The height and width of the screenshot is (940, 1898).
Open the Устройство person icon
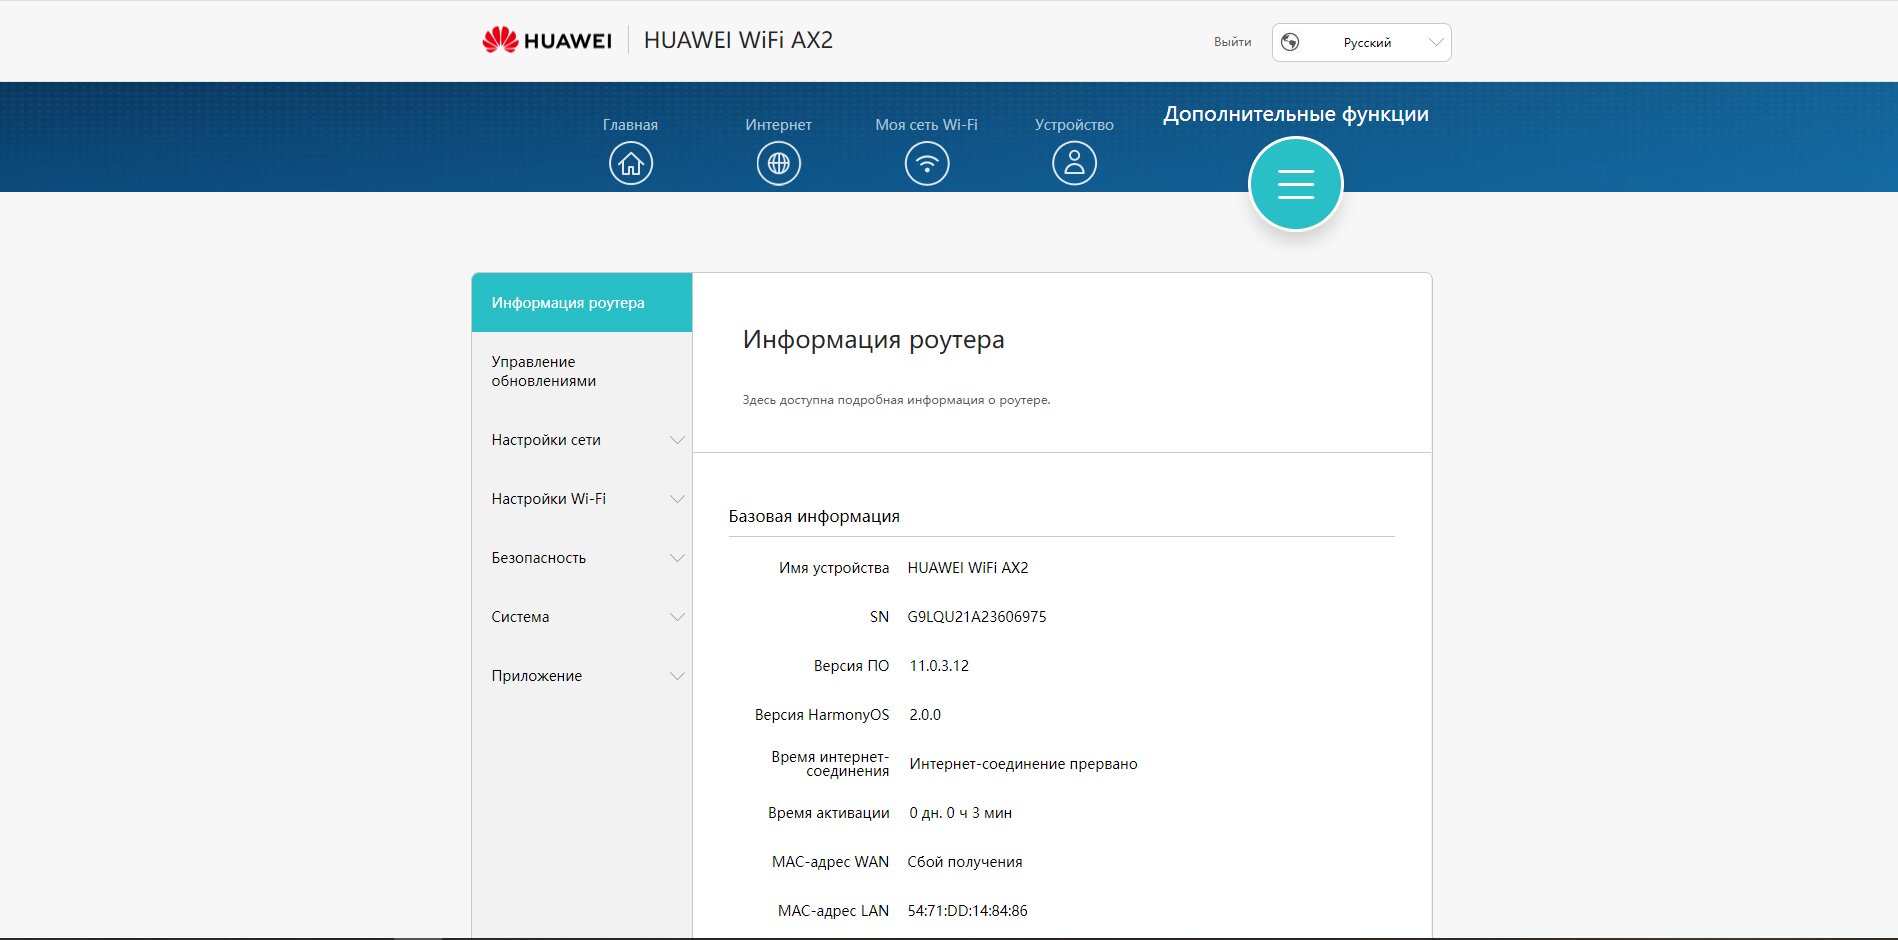click(x=1074, y=163)
